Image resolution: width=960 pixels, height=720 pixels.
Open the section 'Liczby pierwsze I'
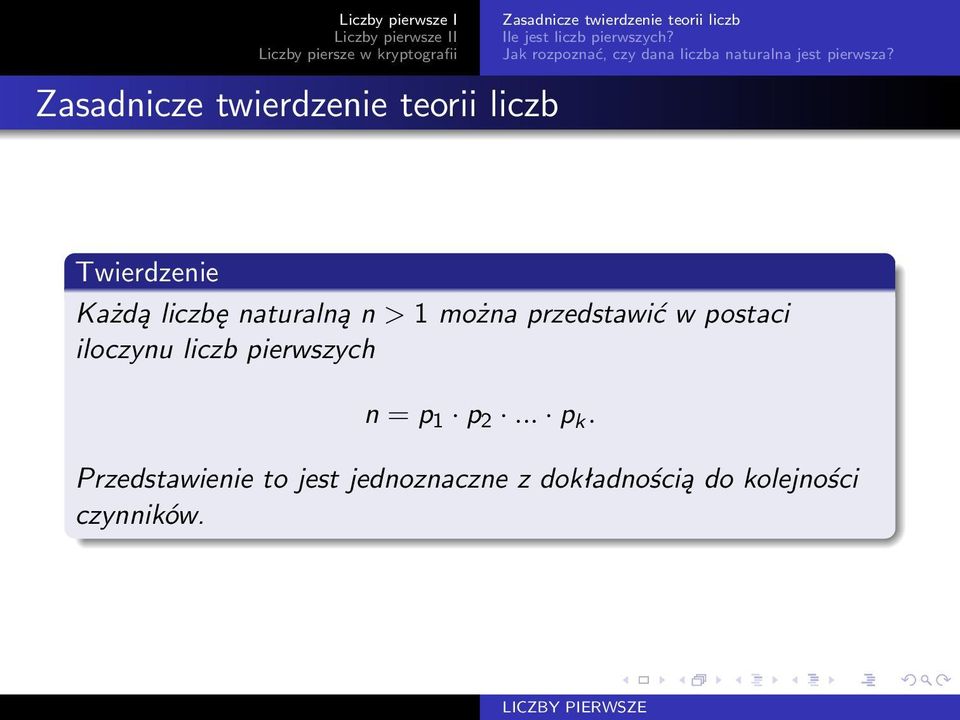[398, 20]
